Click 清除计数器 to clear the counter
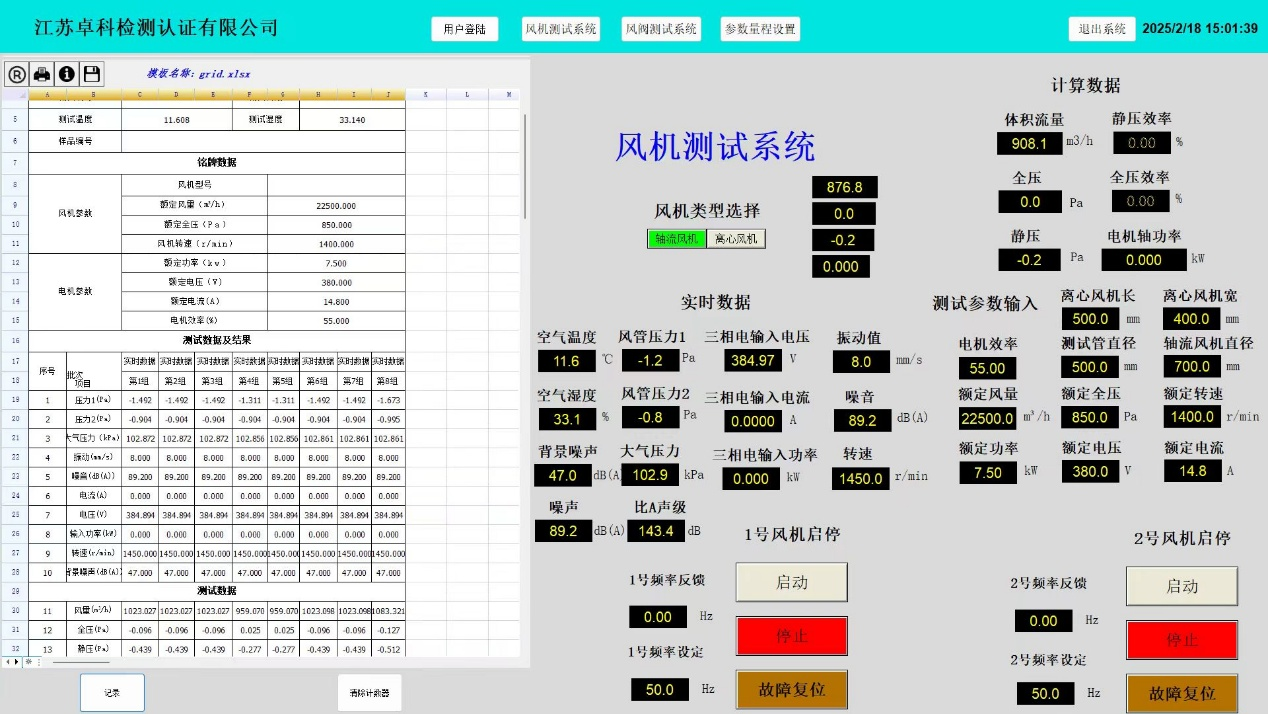Screen dimensions: 1268x714 (369, 692)
